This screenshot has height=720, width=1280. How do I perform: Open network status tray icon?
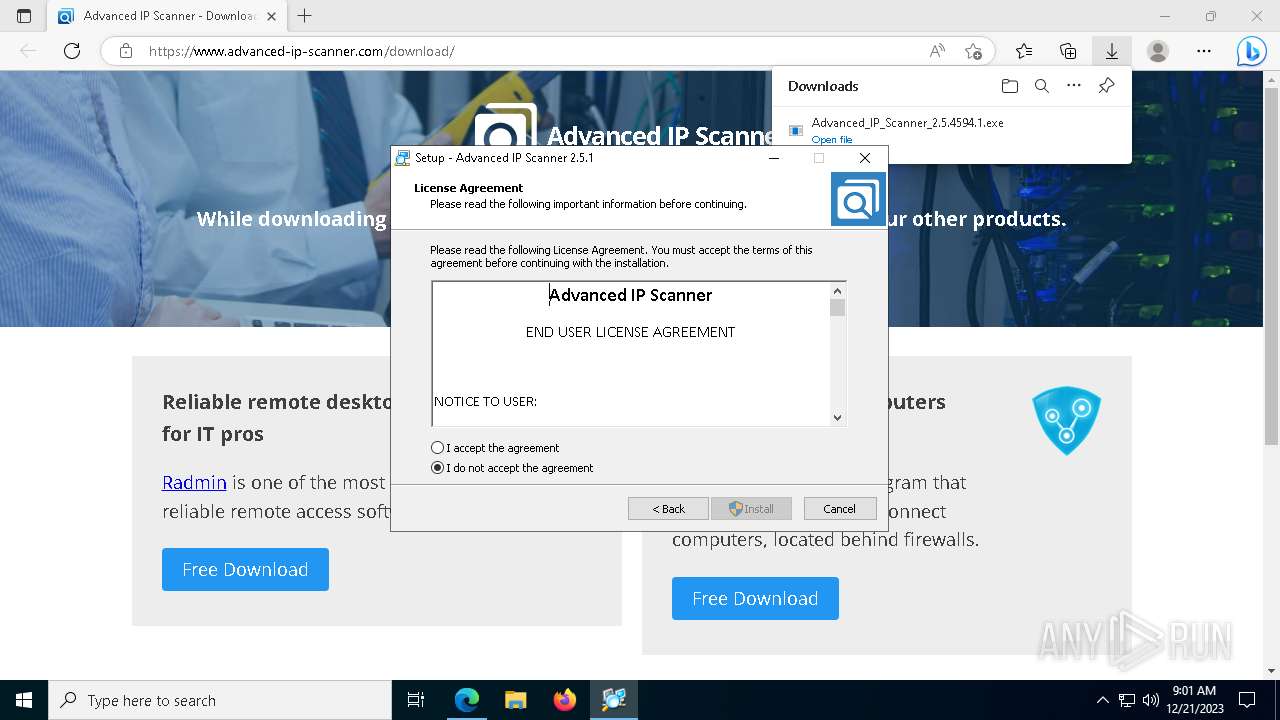pos(1127,700)
